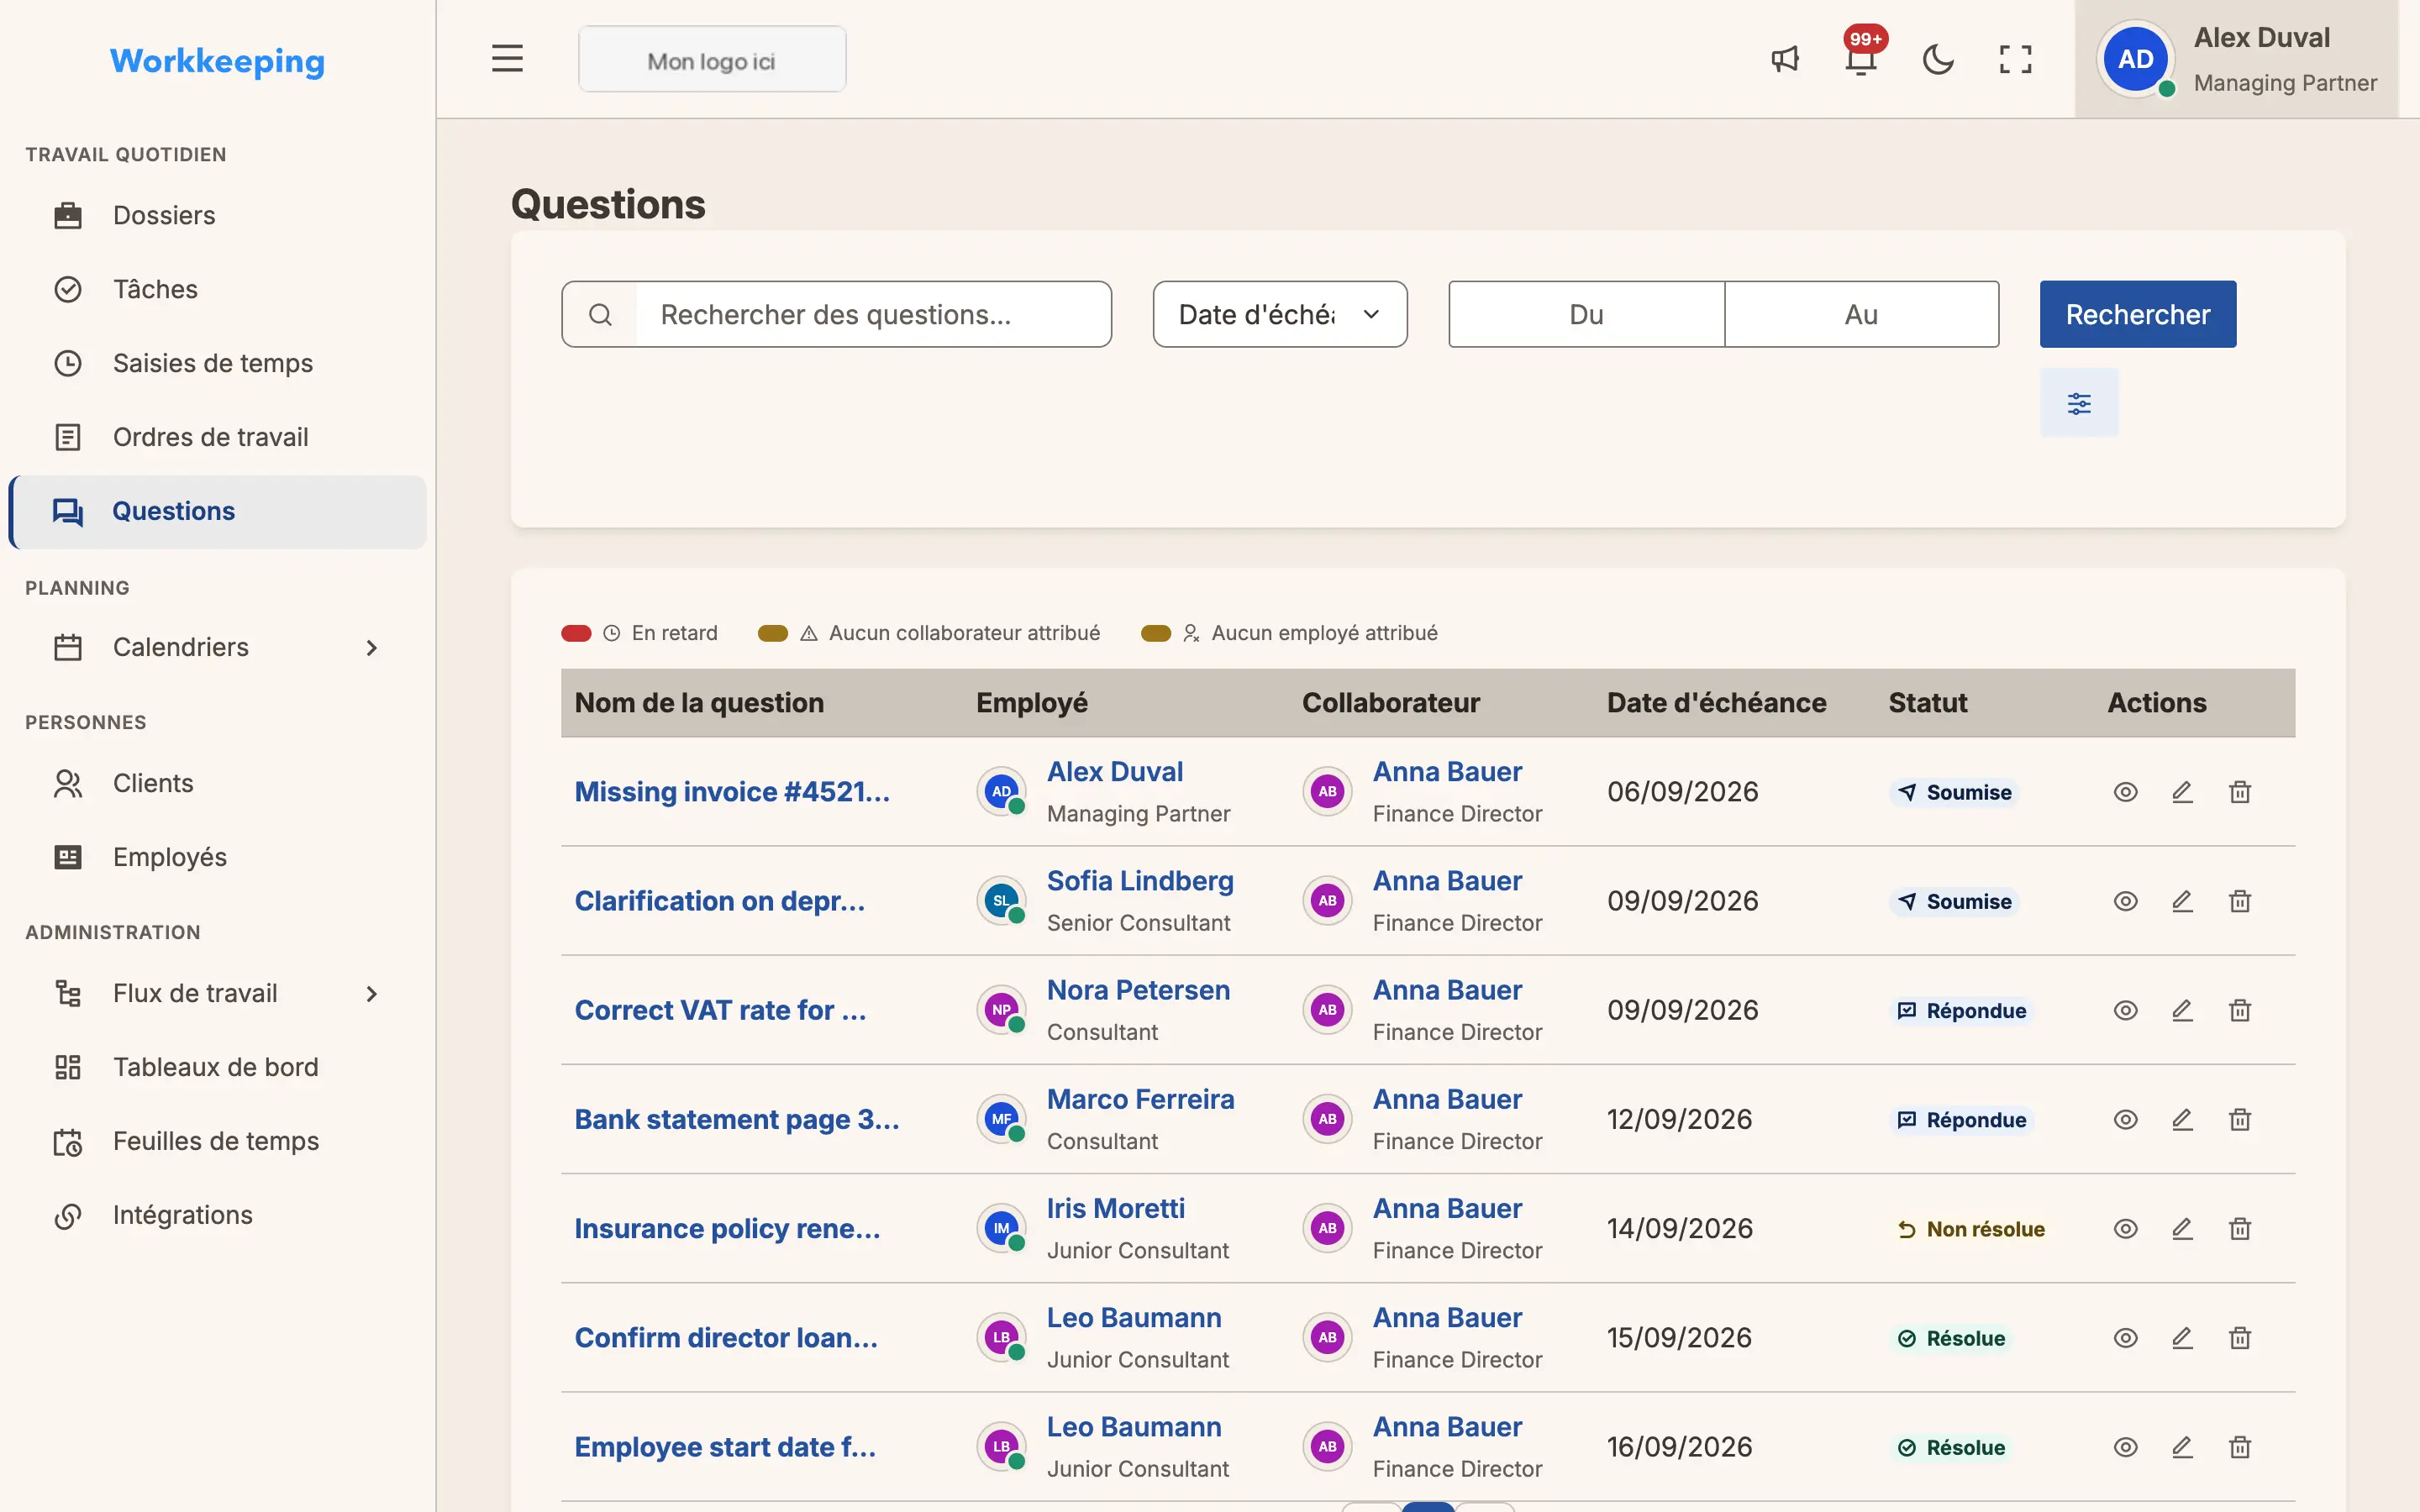Click the Workkeeping logo
The width and height of the screenshot is (2420, 1512).
click(217, 61)
